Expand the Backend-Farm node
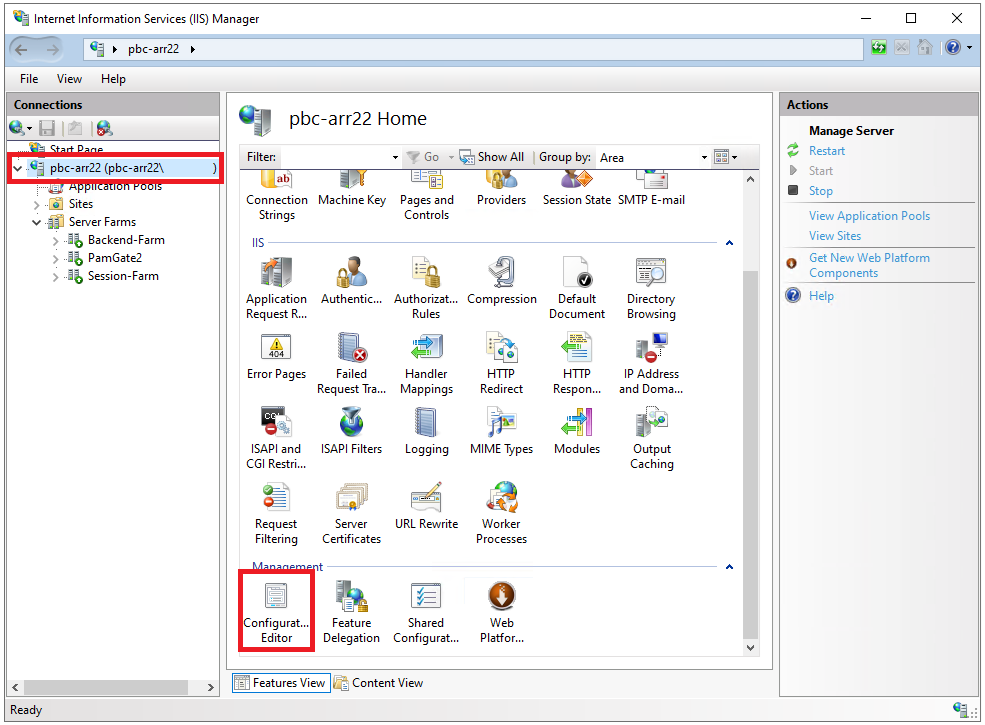The width and height of the screenshot is (985, 725). tap(55, 241)
